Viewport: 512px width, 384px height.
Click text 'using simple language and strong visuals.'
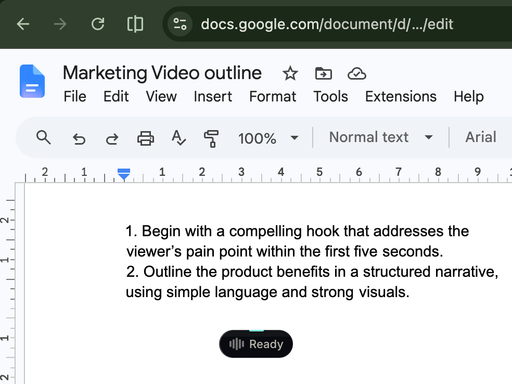point(268,292)
